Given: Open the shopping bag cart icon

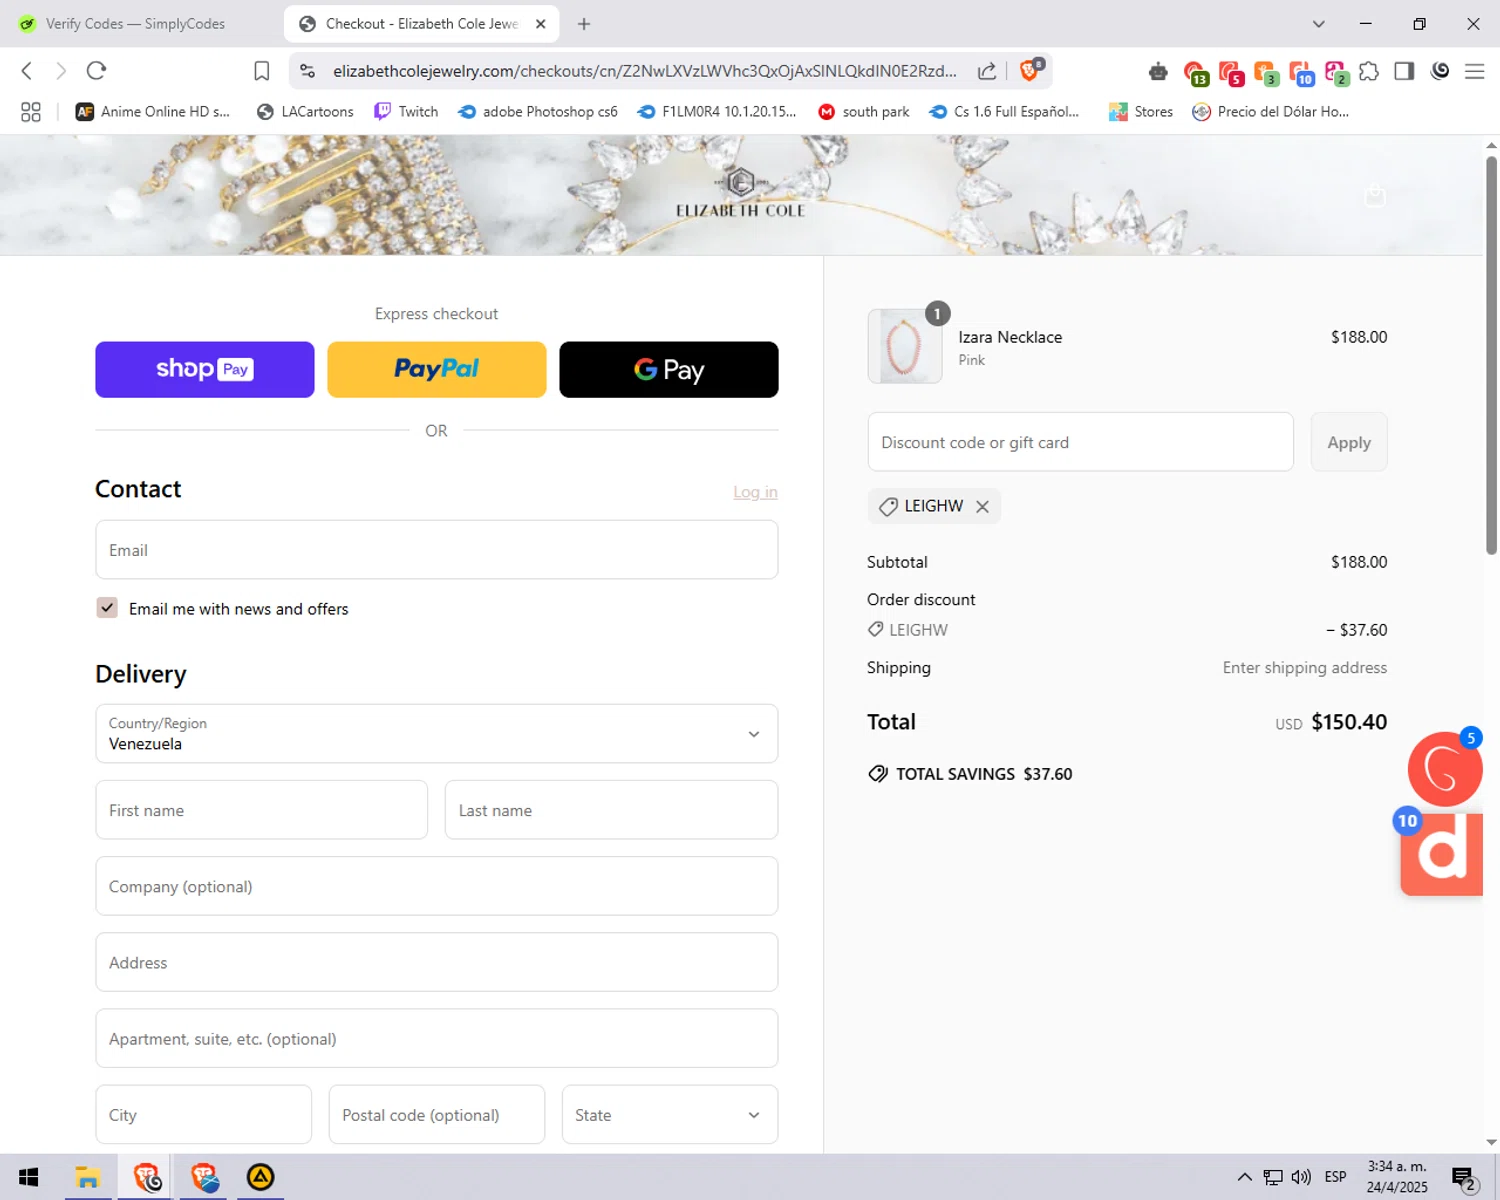Looking at the screenshot, I should pos(1375,195).
